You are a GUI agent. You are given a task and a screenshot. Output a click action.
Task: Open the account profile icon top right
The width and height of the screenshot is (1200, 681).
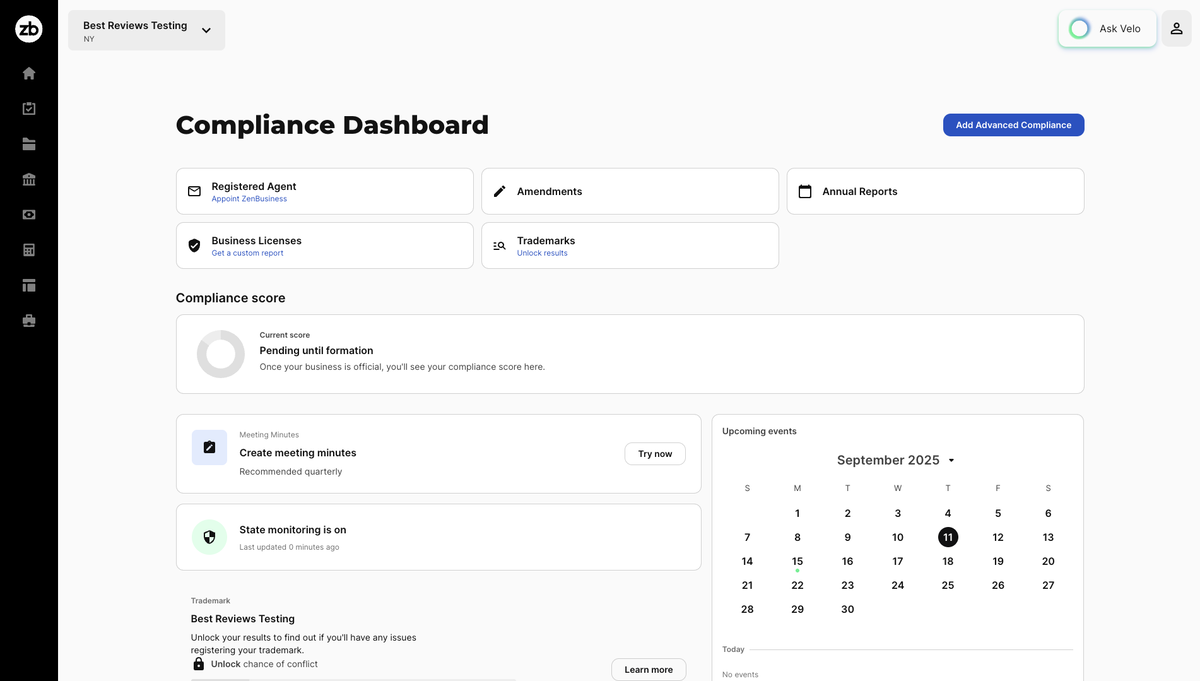click(x=1176, y=29)
